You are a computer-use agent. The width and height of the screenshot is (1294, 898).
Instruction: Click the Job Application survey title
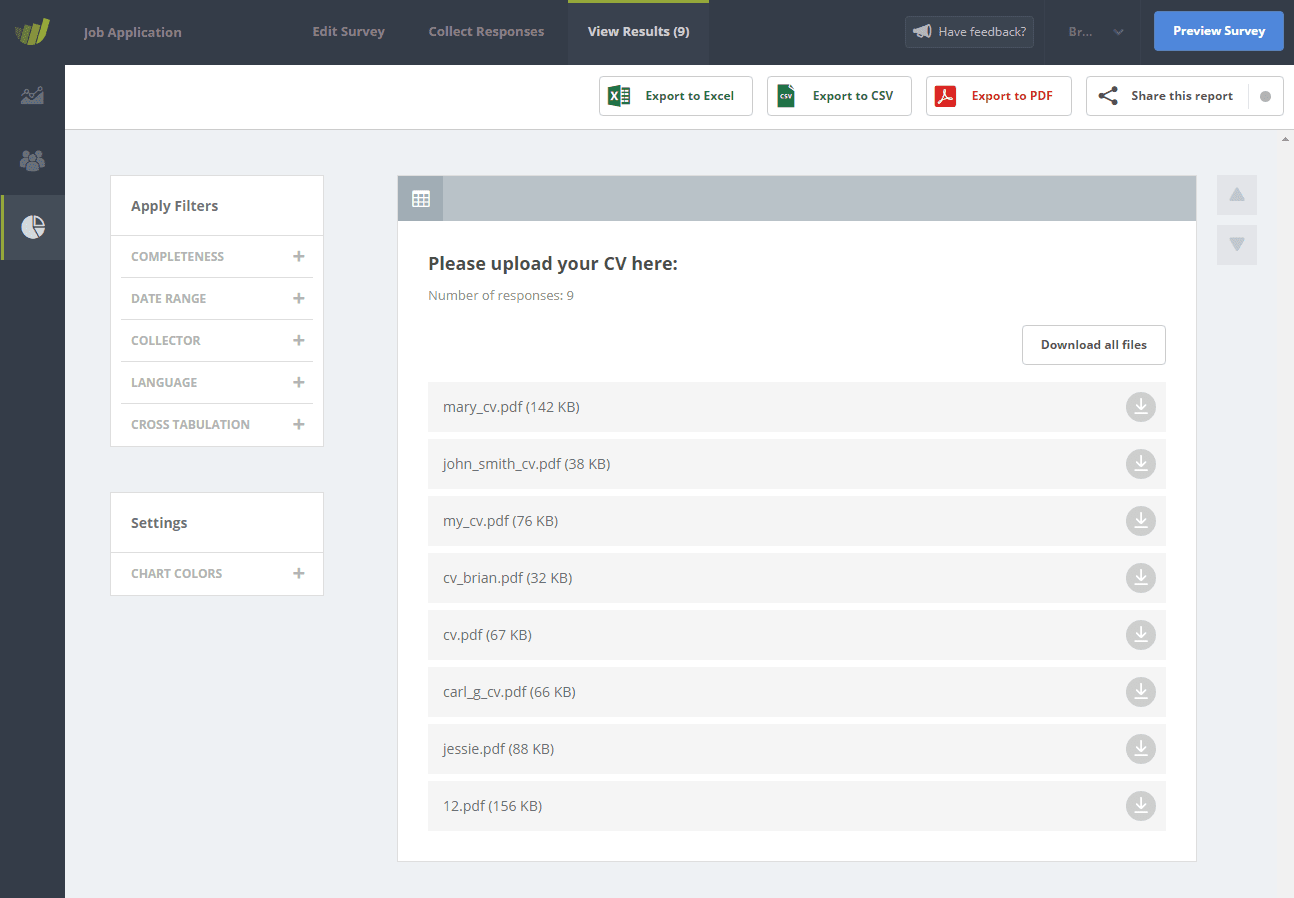click(133, 32)
